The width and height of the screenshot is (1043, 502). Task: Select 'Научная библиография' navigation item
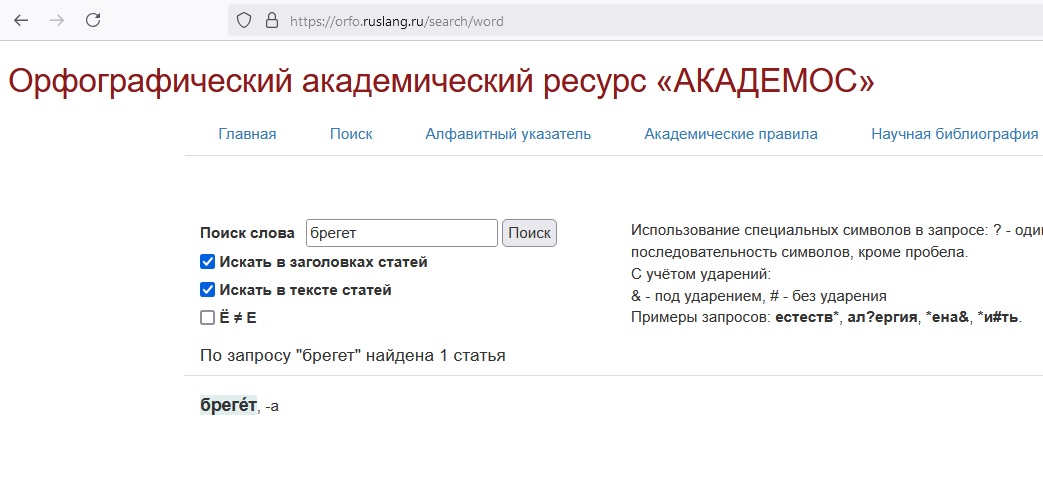[x=954, y=134]
